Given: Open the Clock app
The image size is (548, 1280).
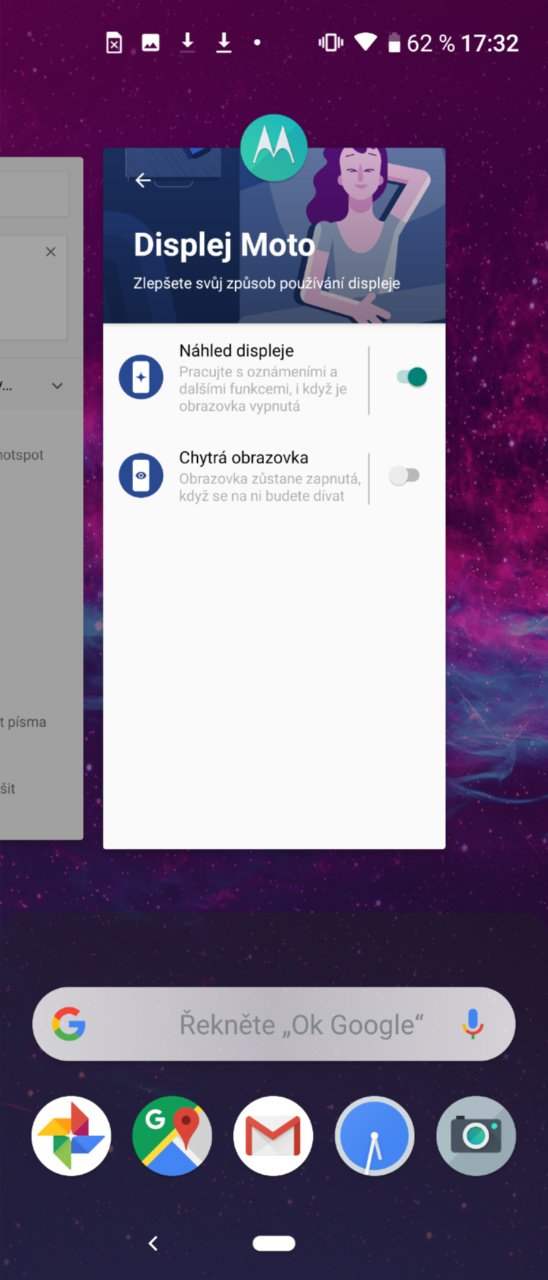Looking at the screenshot, I should 375,1136.
